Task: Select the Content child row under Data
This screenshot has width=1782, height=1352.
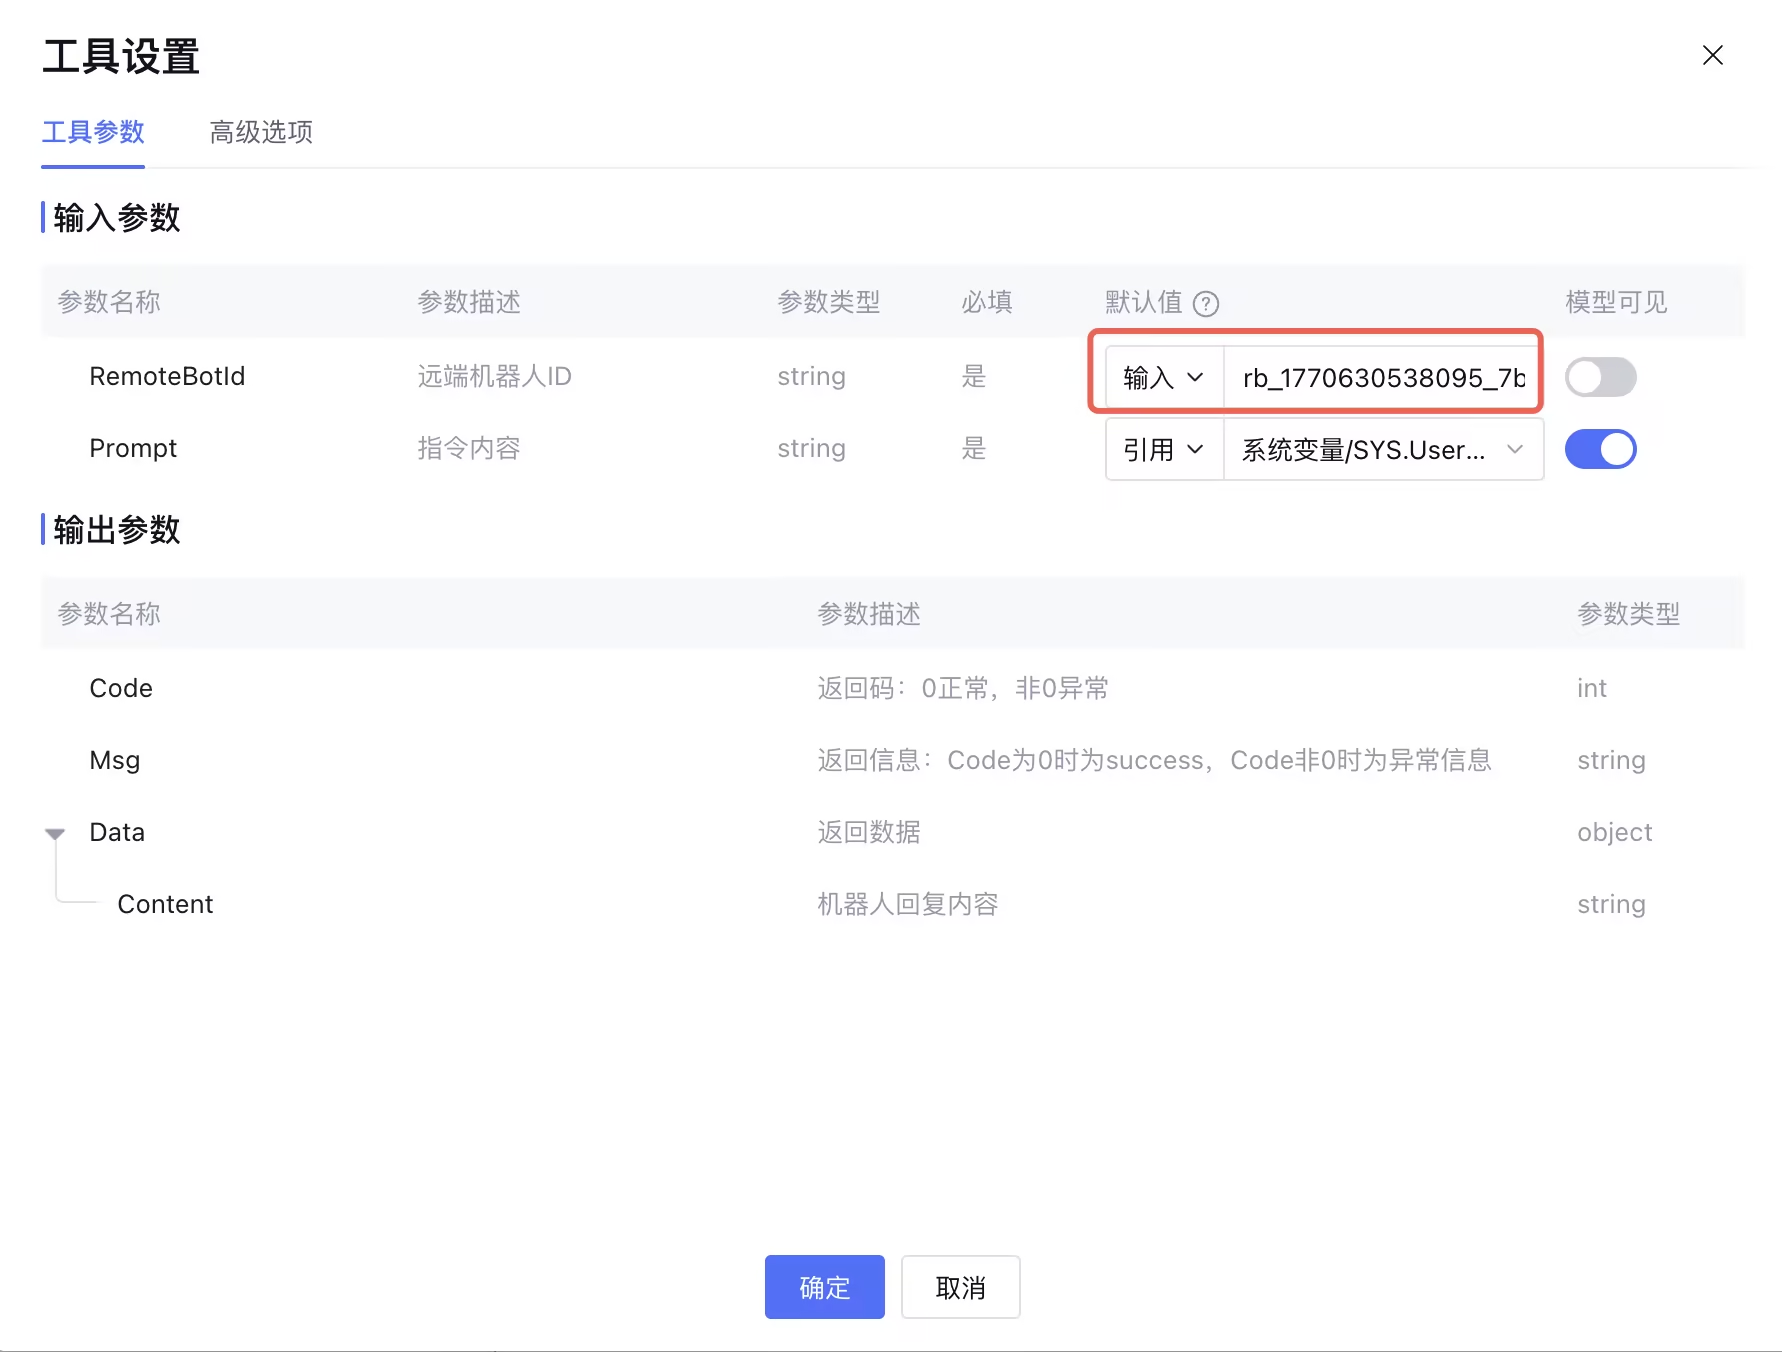Action: pyautogui.click(x=893, y=904)
